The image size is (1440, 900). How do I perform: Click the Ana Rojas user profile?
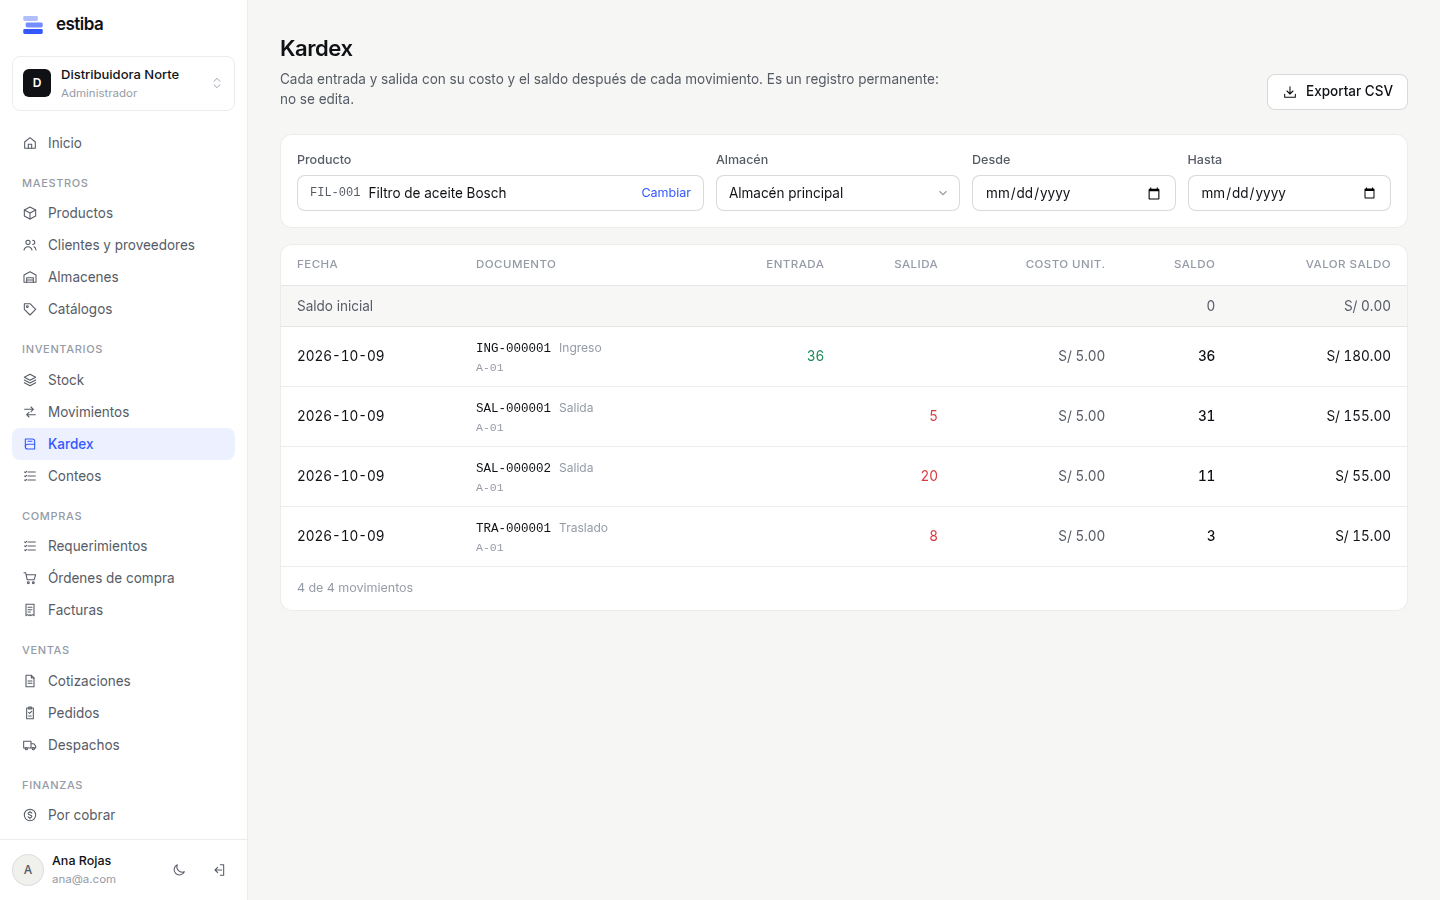[x=65, y=870]
